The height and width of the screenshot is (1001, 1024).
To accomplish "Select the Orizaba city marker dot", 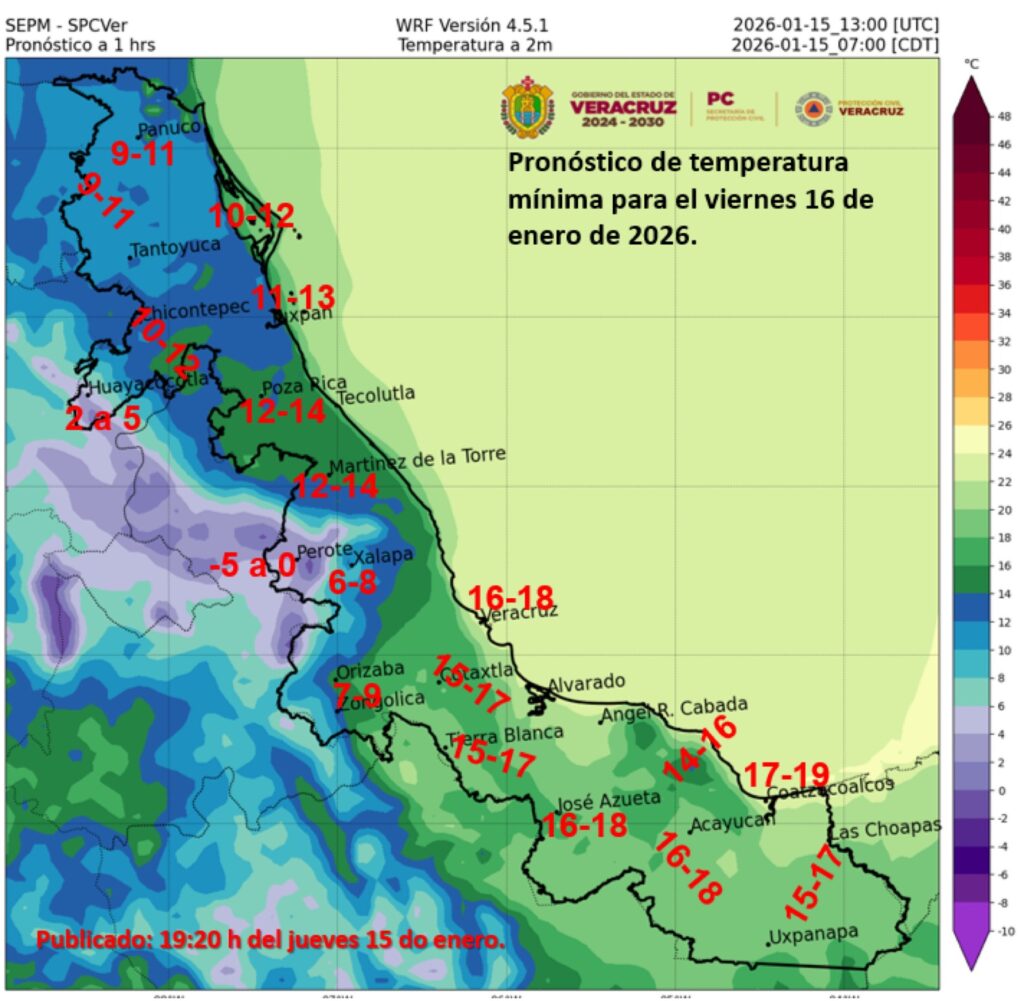I will [x=335, y=680].
